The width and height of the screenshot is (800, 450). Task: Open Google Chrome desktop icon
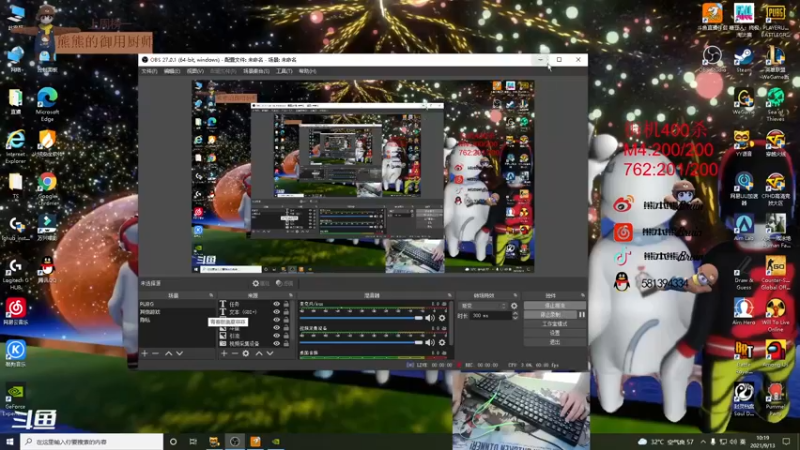[x=47, y=189]
